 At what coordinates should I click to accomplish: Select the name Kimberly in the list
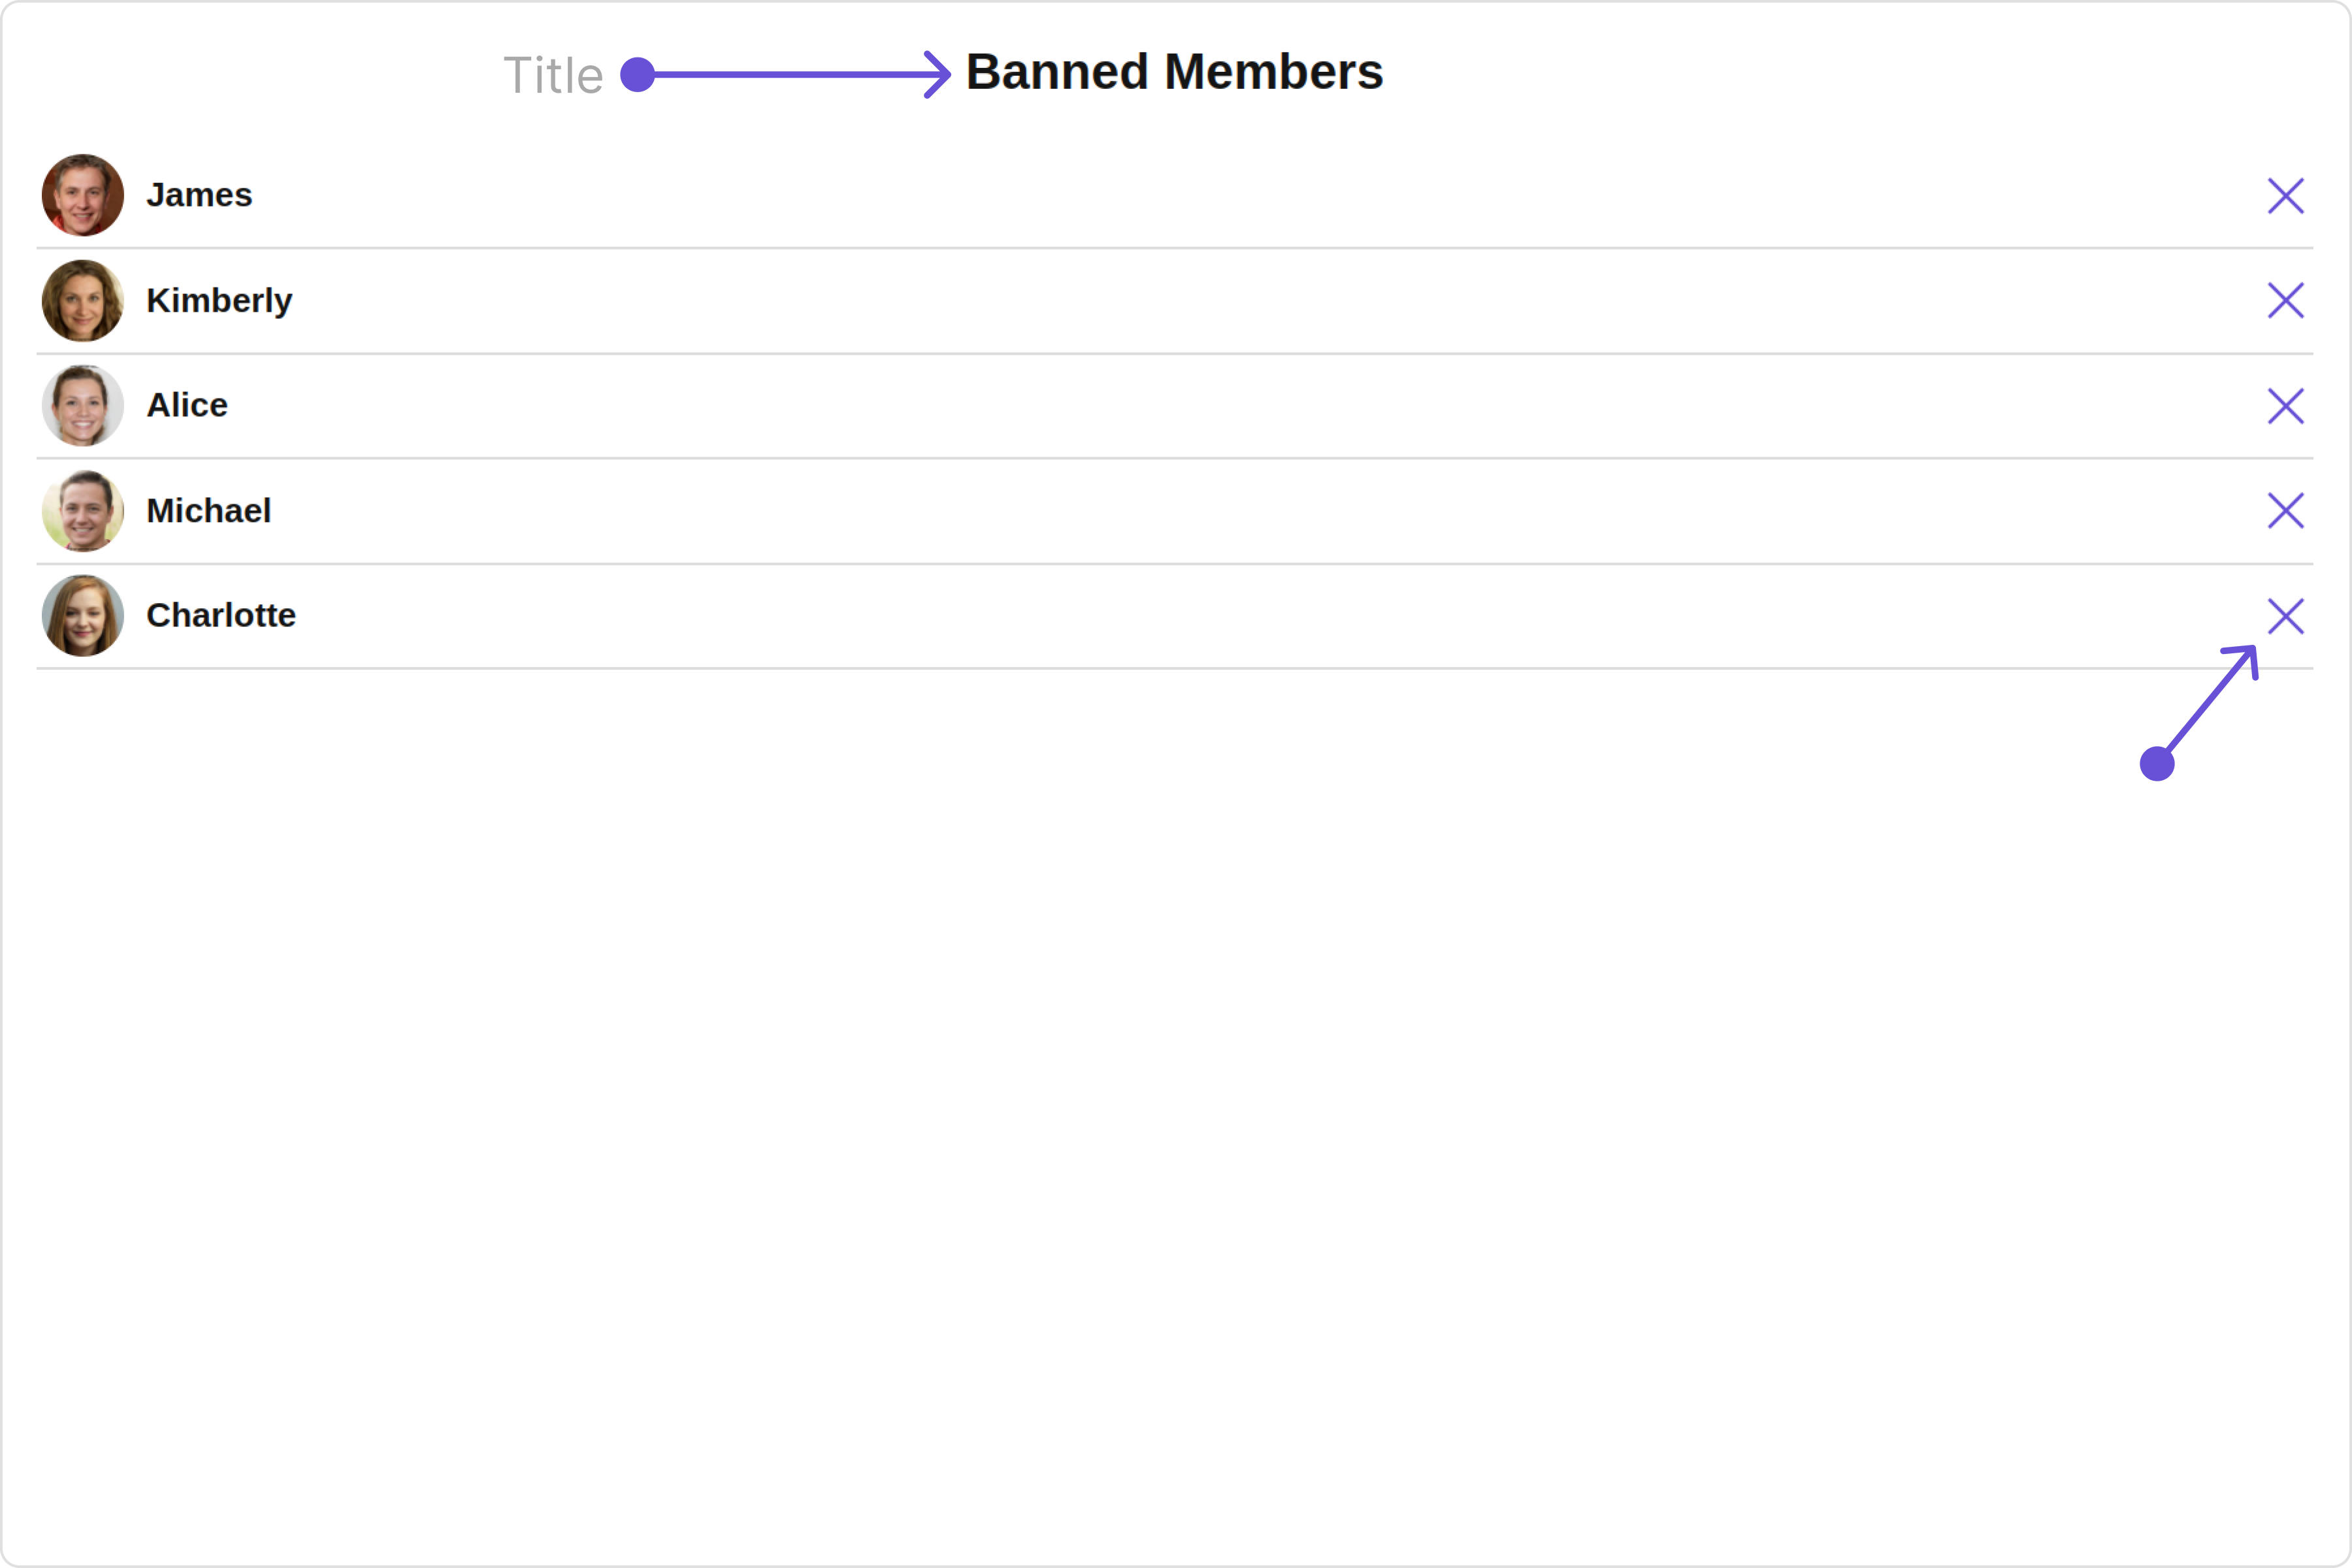[219, 300]
